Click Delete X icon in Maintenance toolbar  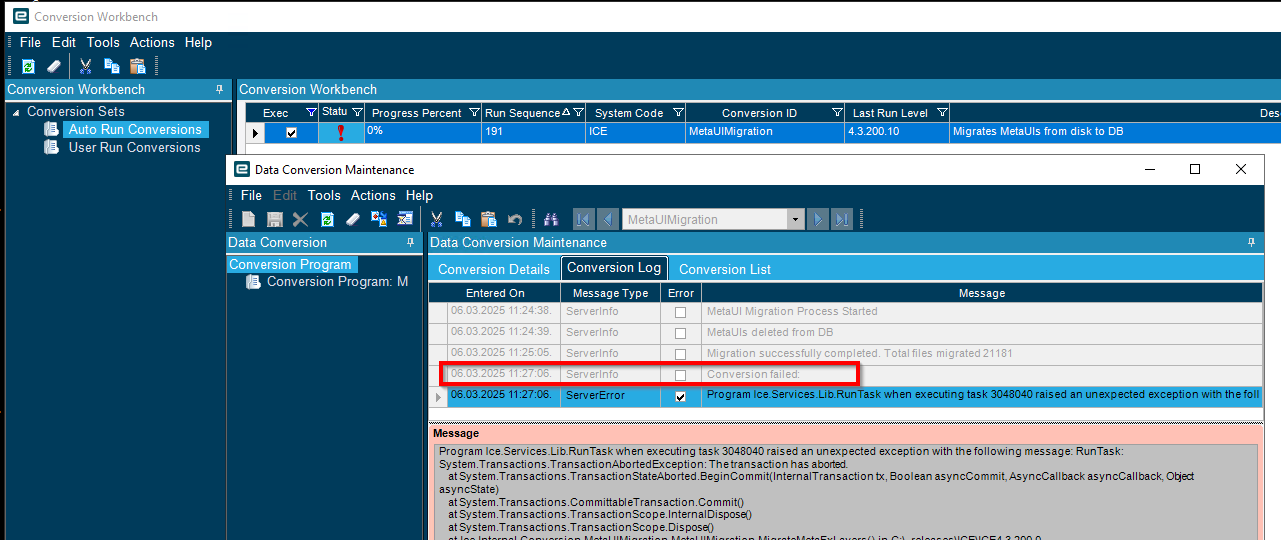point(300,219)
